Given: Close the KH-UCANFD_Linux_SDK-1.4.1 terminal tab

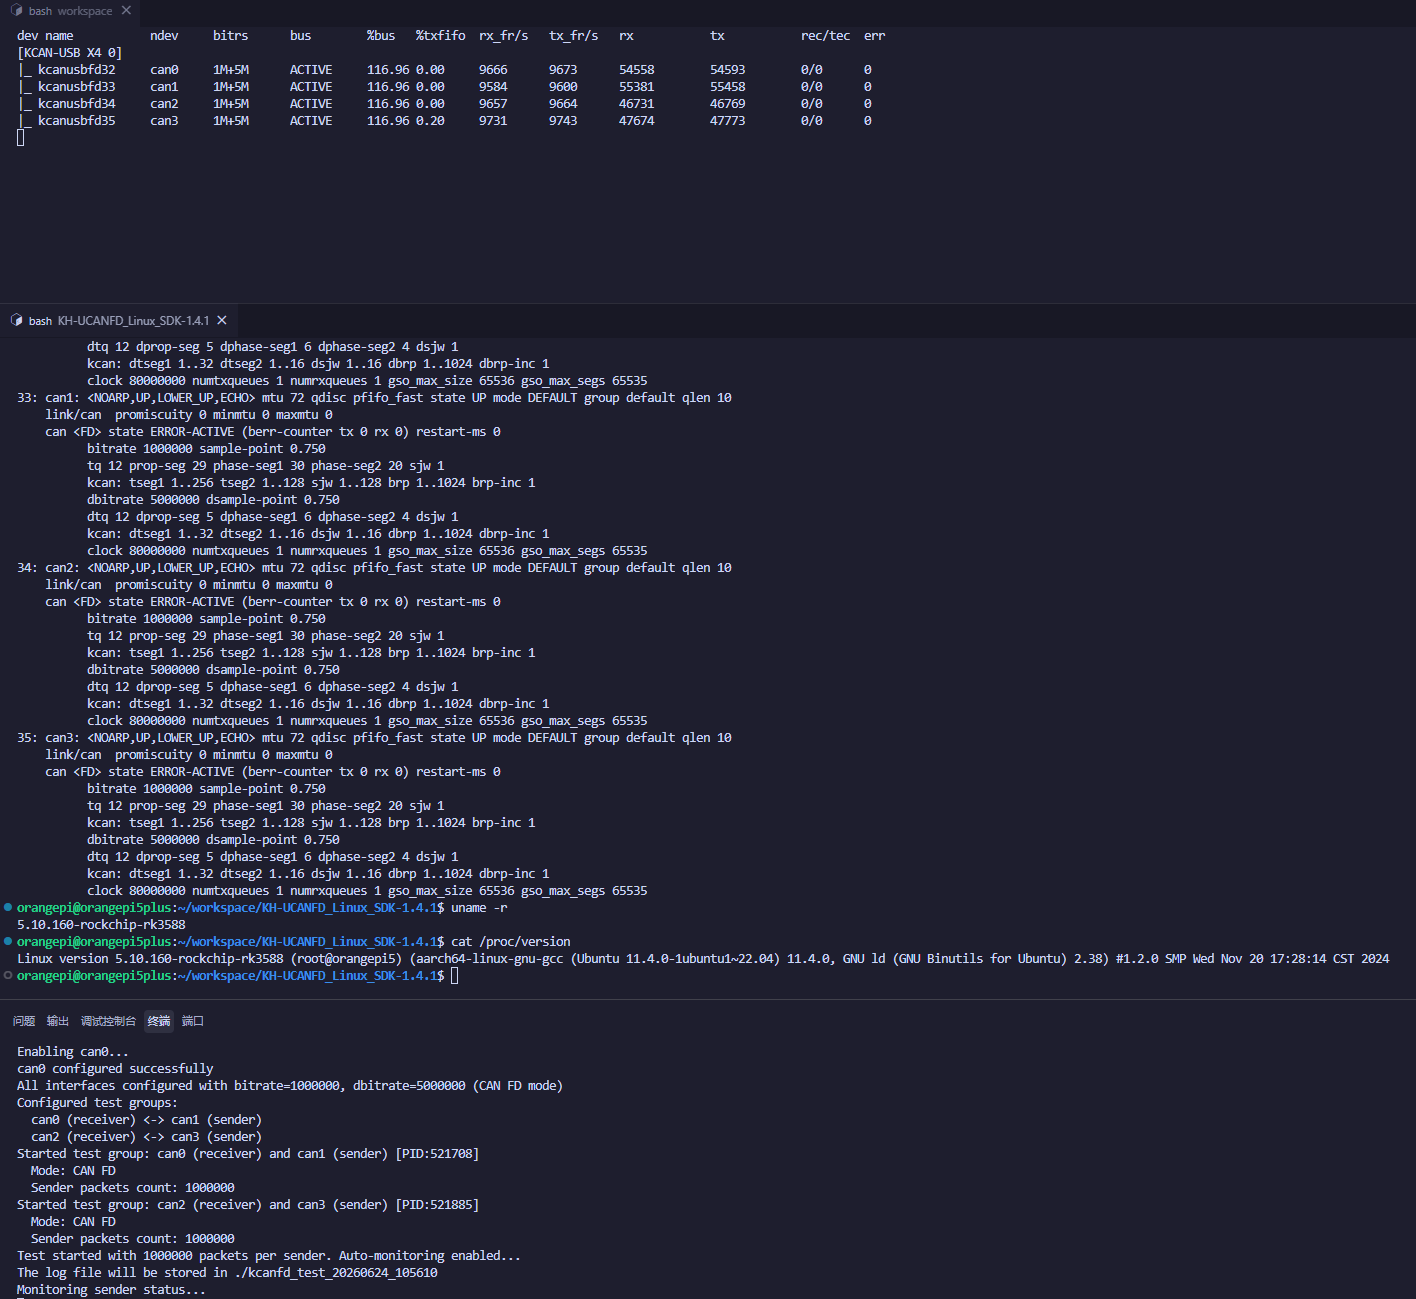Looking at the screenshot, I should [x=222, y=320].
